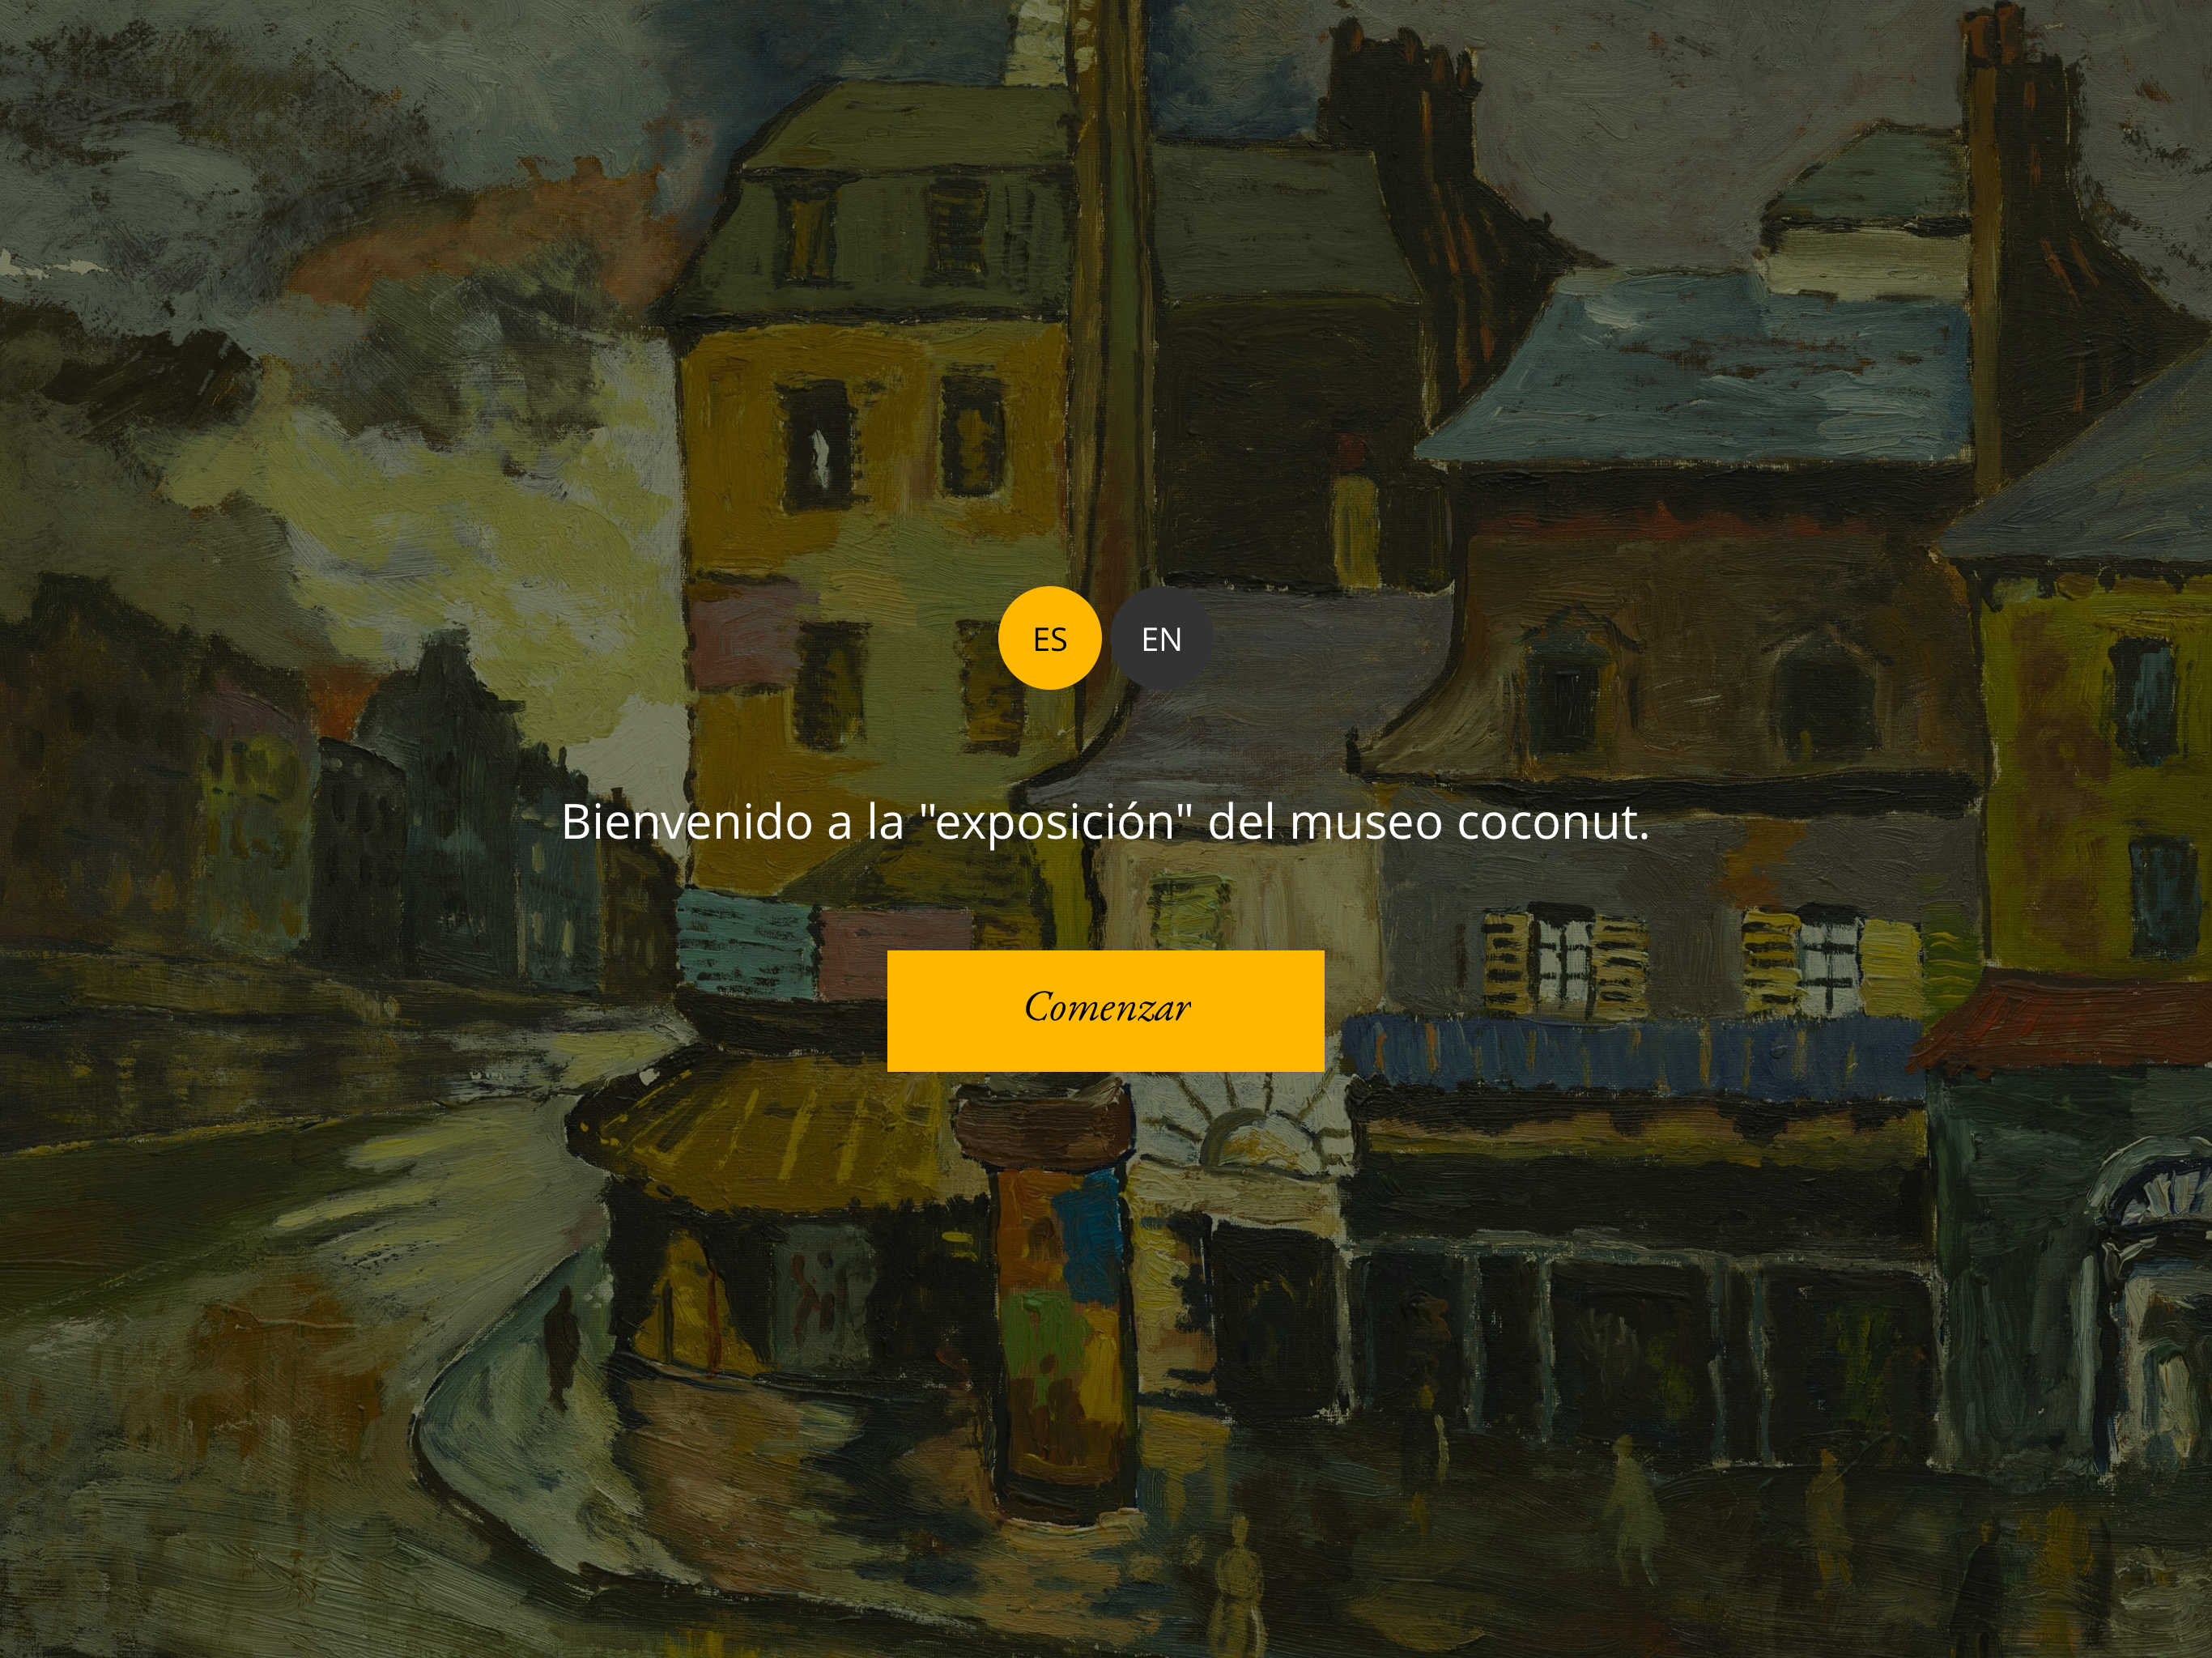The width and height of the screenshot is (2212, 1658).
Task: Switch language to EN English
Action: [x=1161, y=638]
